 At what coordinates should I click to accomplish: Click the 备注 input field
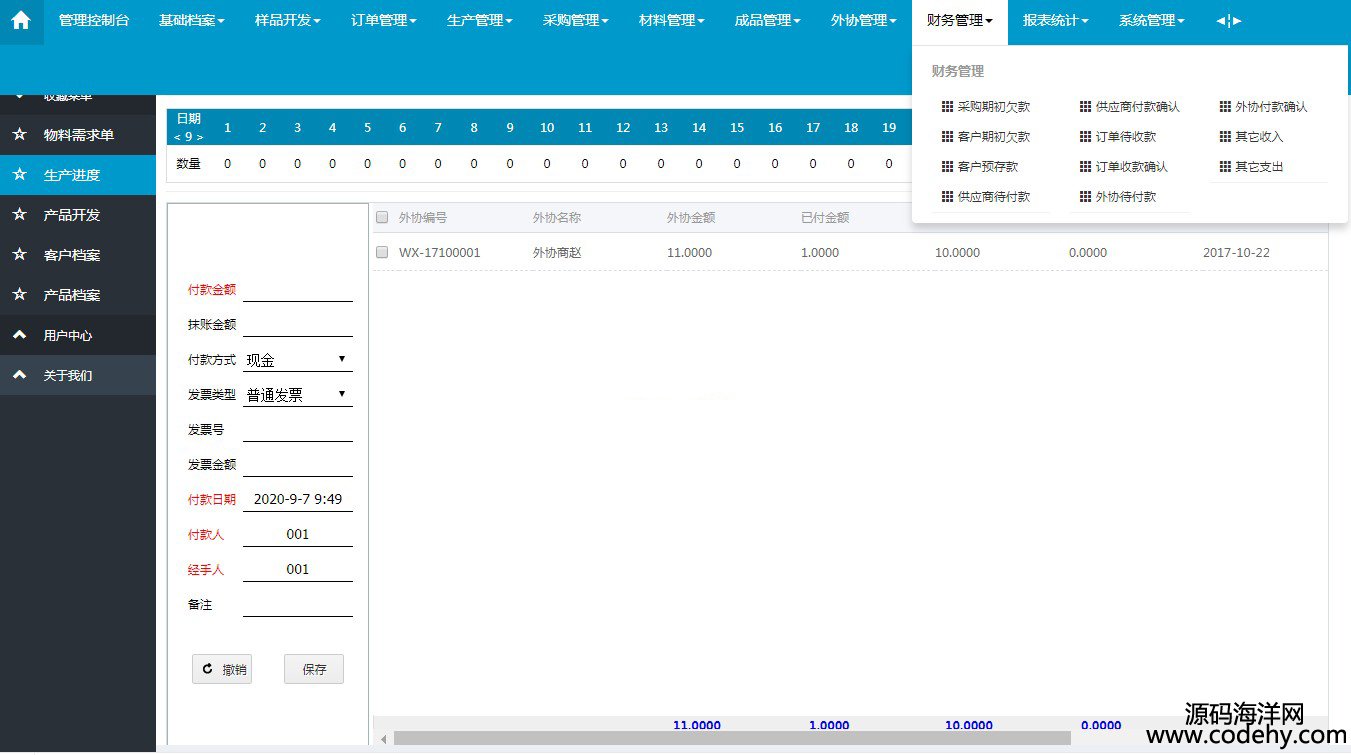(x=298, y=605)
